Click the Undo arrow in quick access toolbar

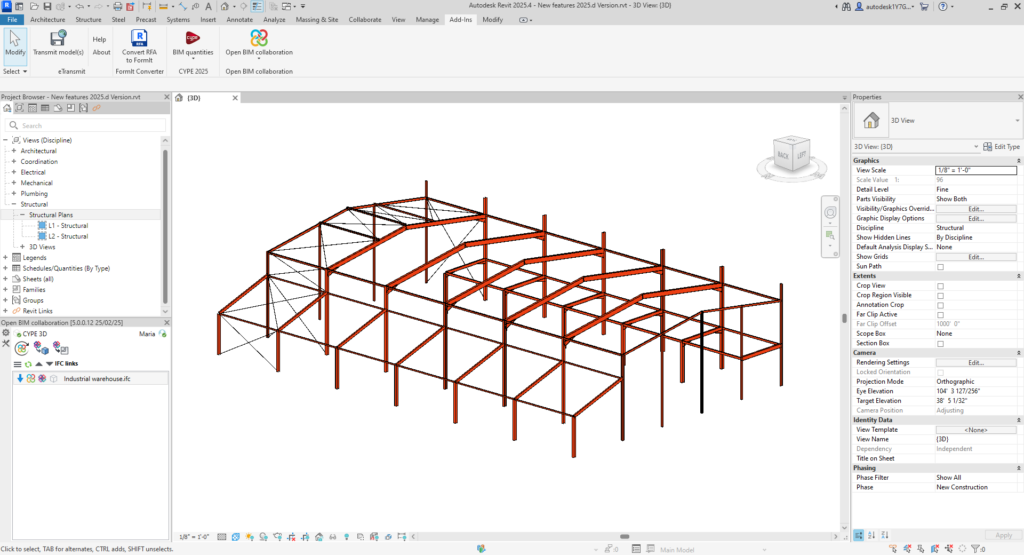pos(79,6)
